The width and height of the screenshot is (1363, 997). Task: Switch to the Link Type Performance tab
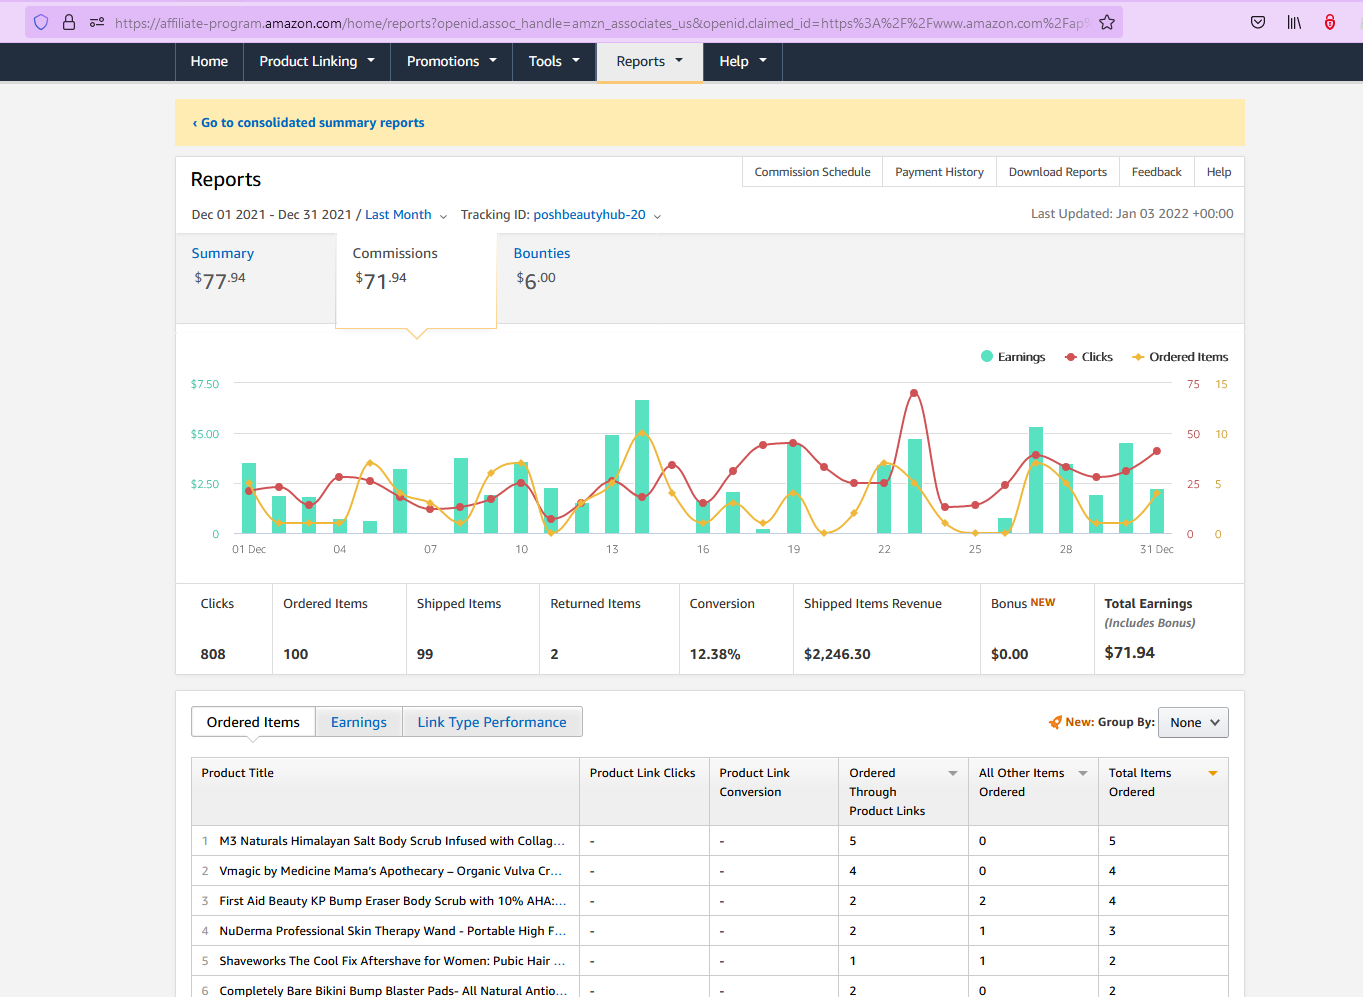492,722
